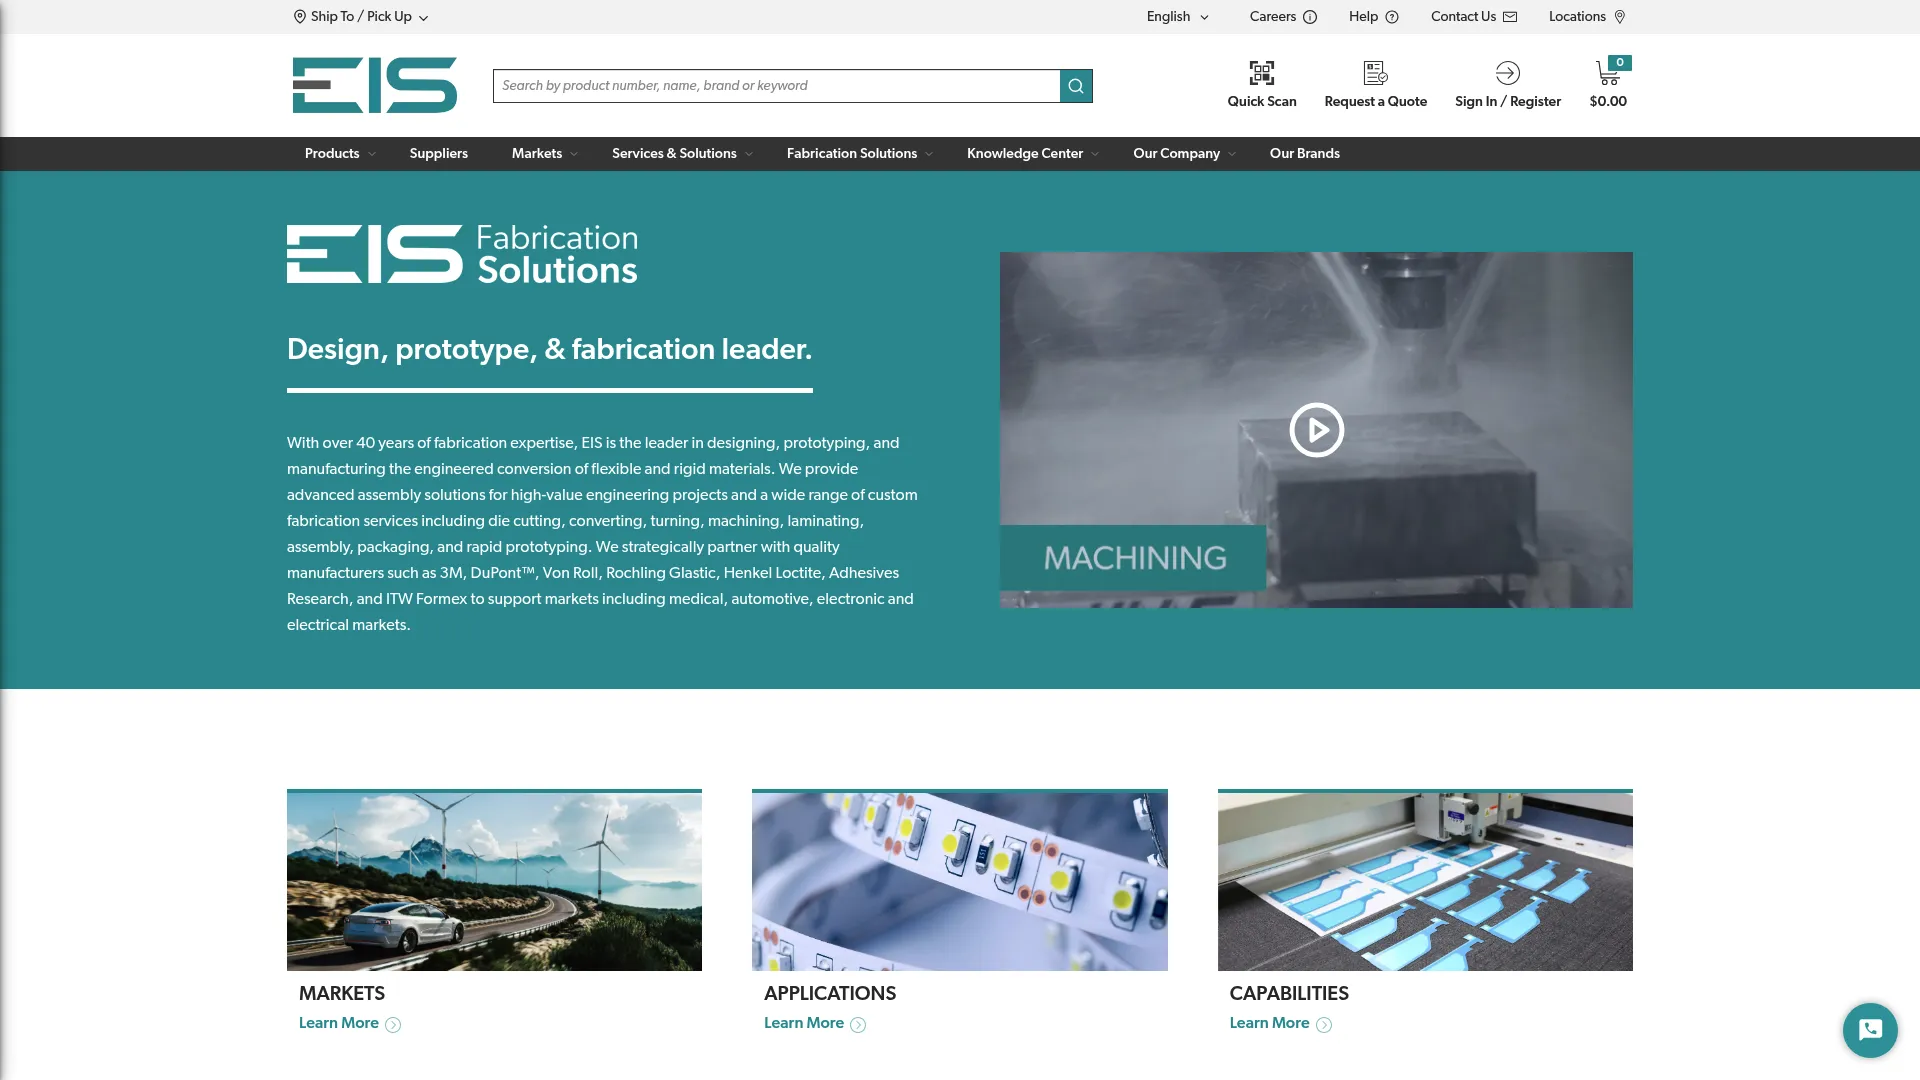1920x1080 pixels.
Task: Click Learn More under Capabilities
Action: (x=1269, y=1023)
